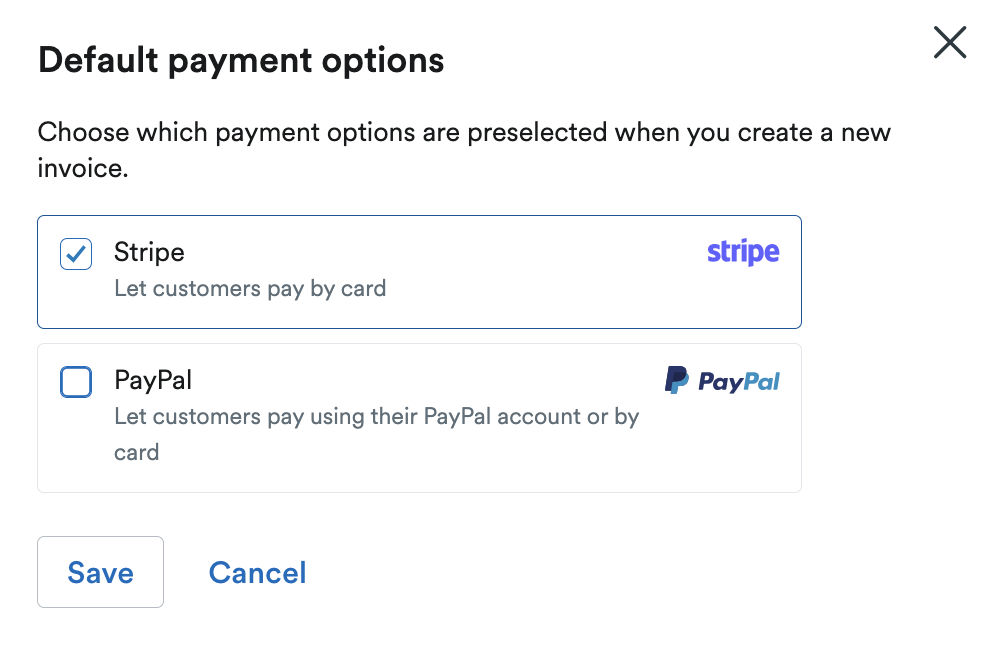
Task: Click the "Default payment options" heading
Action: (240, 60)
